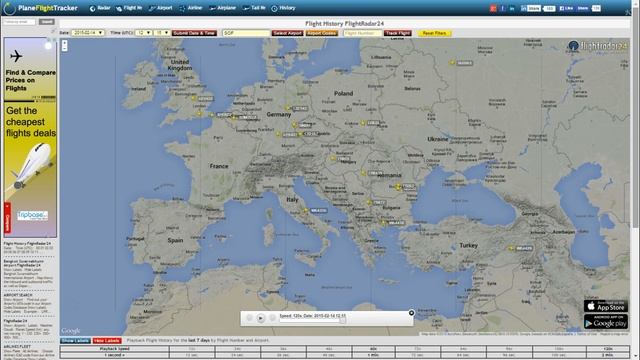This screenshot has width=640, height=360.
Task: Click the flightradar24 logo on the map
Action: (x=598, y=46)
